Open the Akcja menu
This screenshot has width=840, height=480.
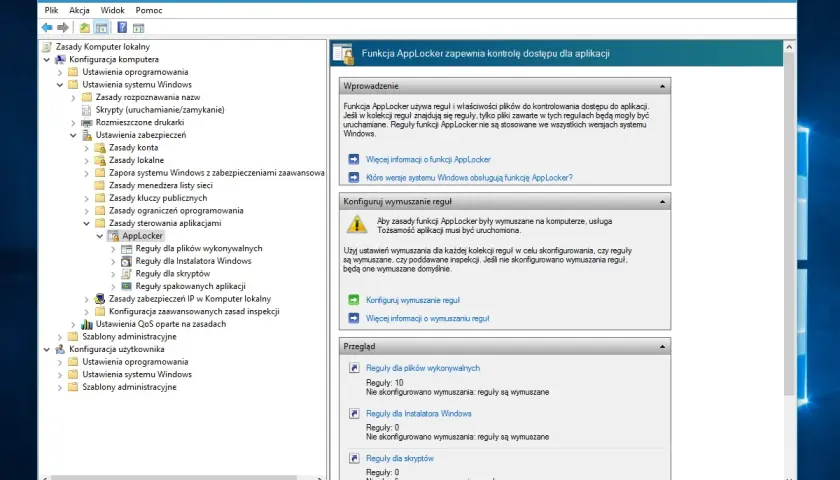[79, 10]
